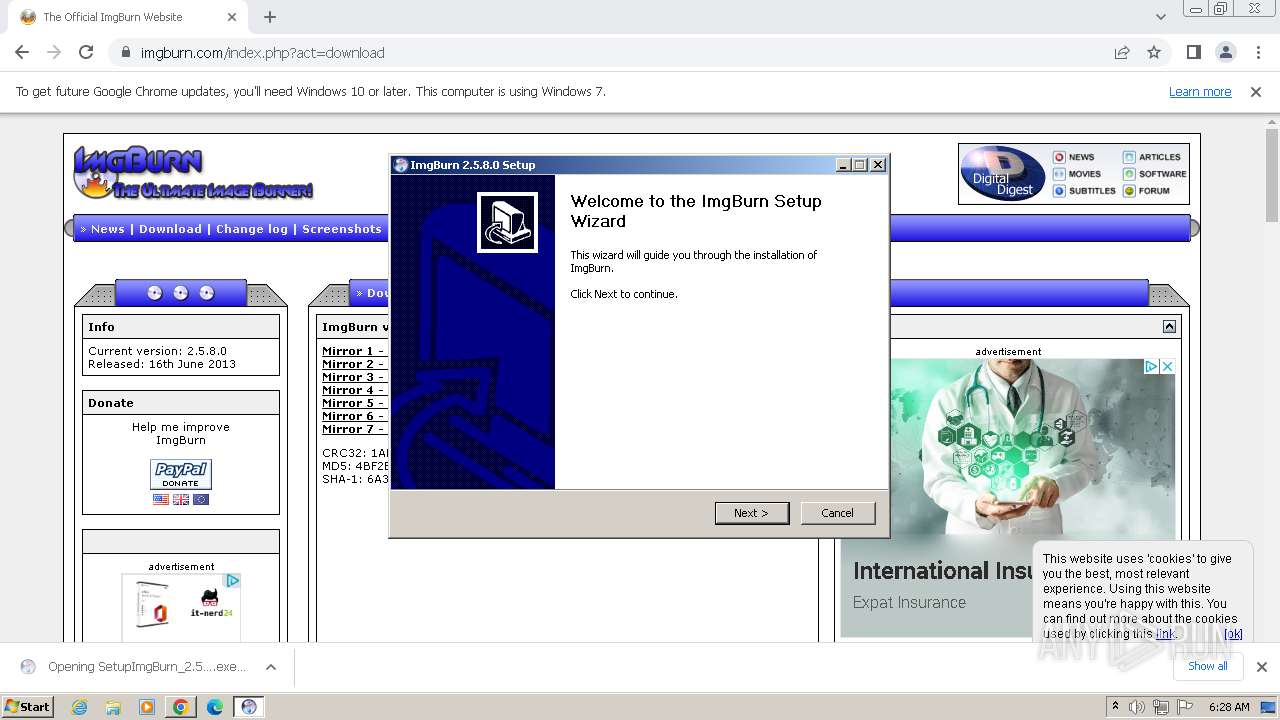This screenshot has height=720, width=1280.
Task: Click the Mirror 3 download link
Action: point(353,377)
